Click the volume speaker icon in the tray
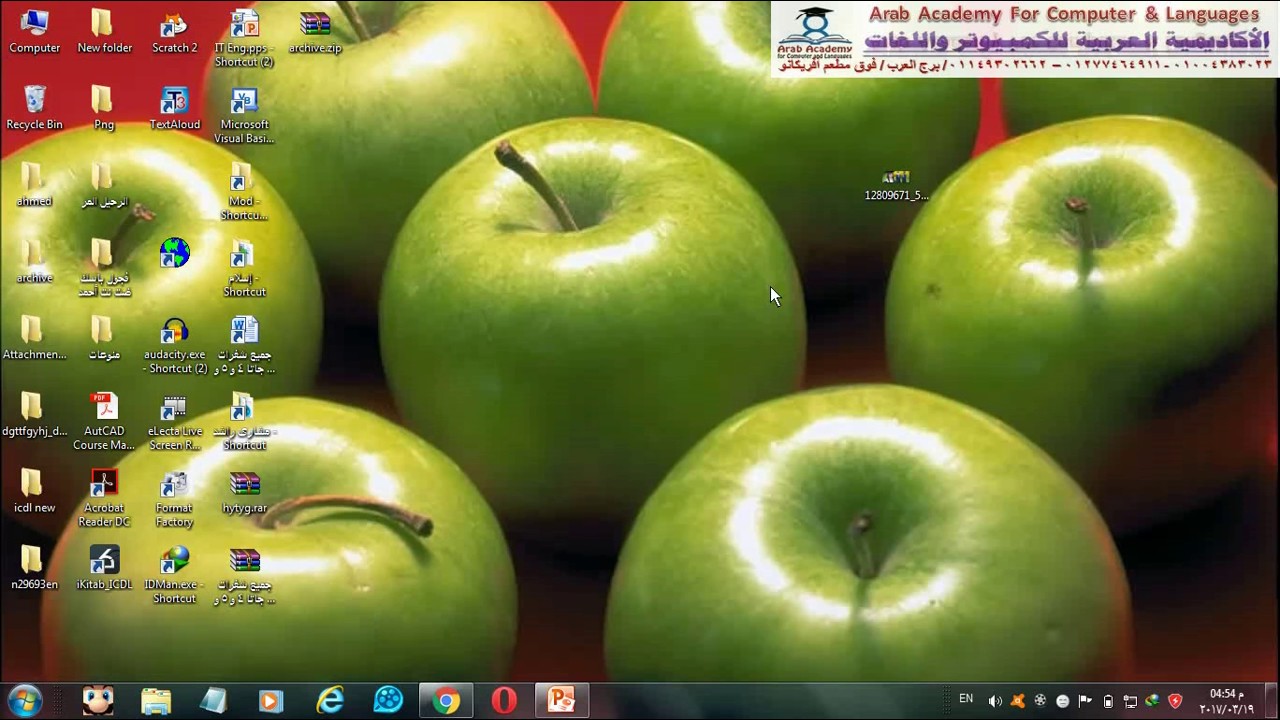Viewport: 1280px width, 720px height. coord(995,701)
